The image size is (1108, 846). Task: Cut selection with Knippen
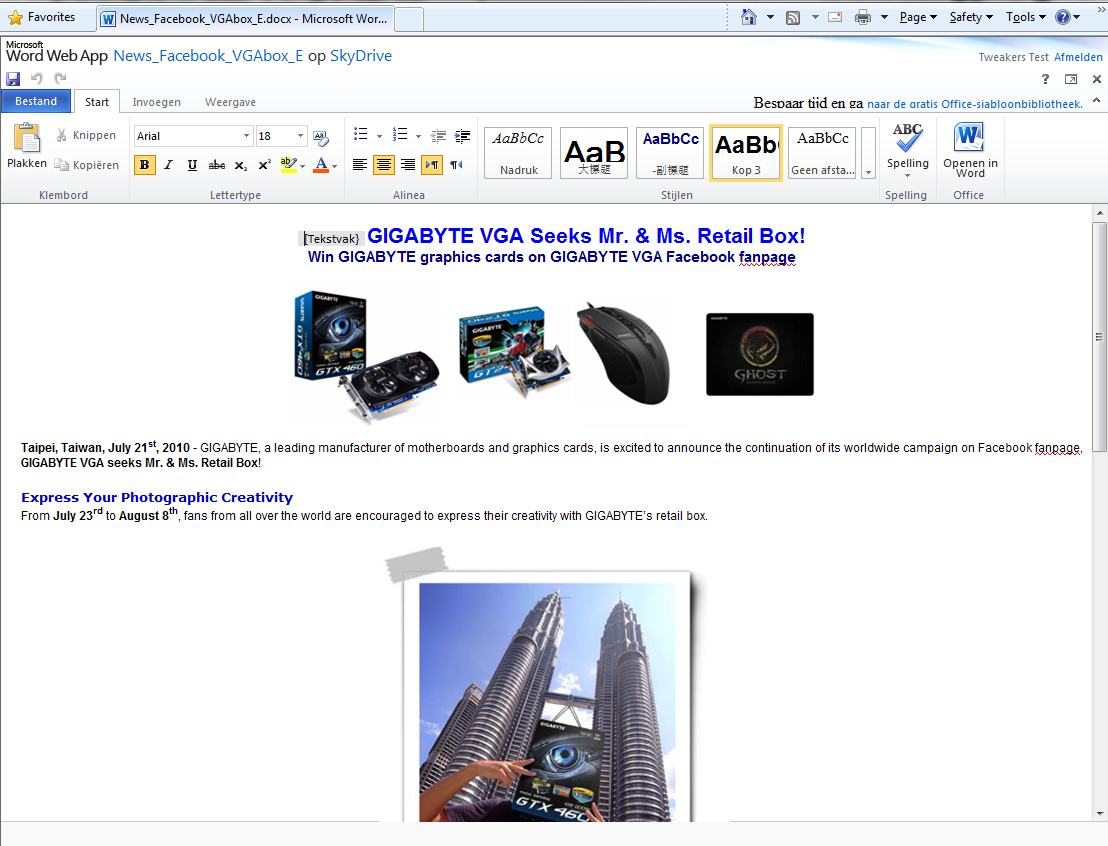tap(86, 135)
